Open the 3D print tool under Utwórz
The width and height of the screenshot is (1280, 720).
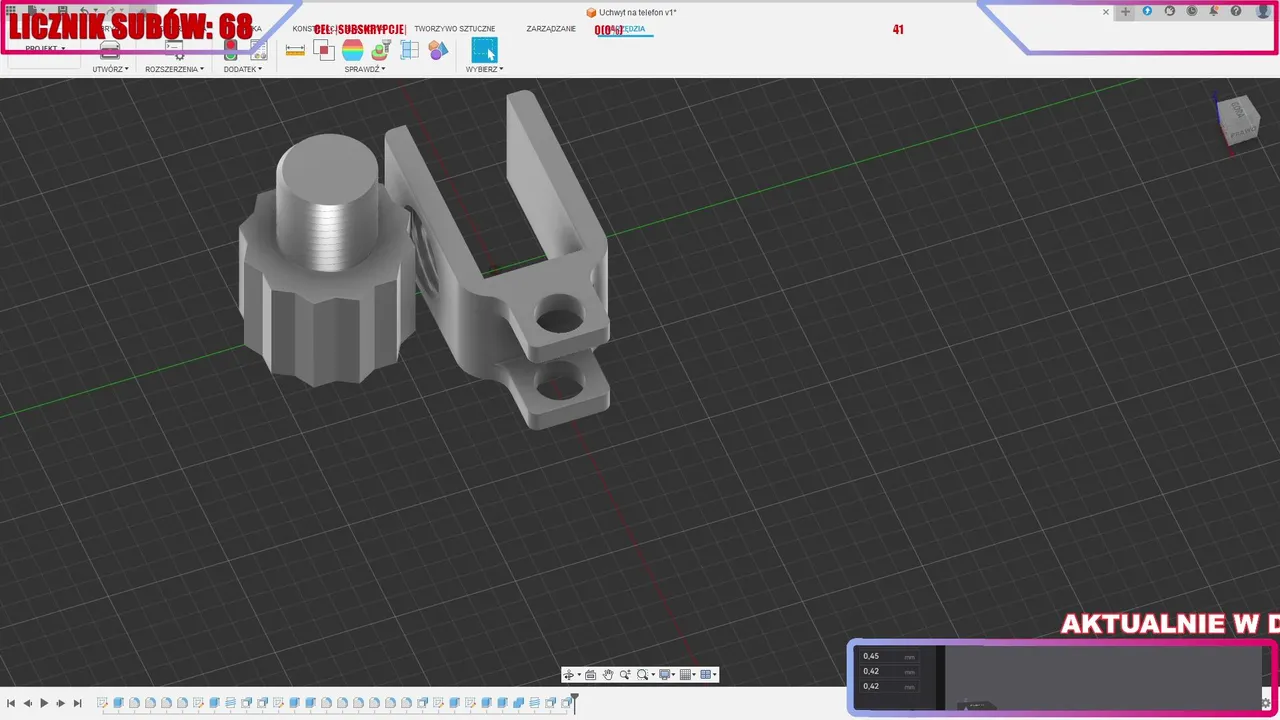110,50
